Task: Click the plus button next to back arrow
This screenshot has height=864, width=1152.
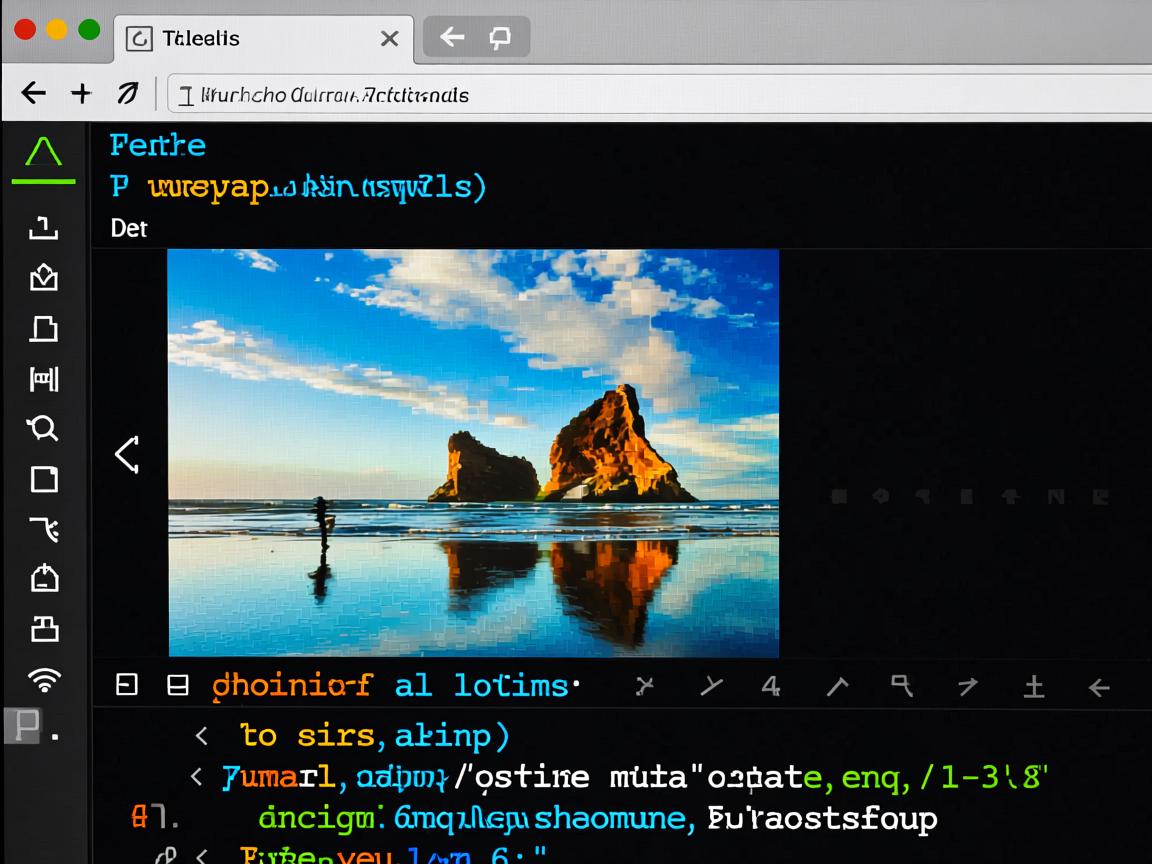Action: coord(81,94)
